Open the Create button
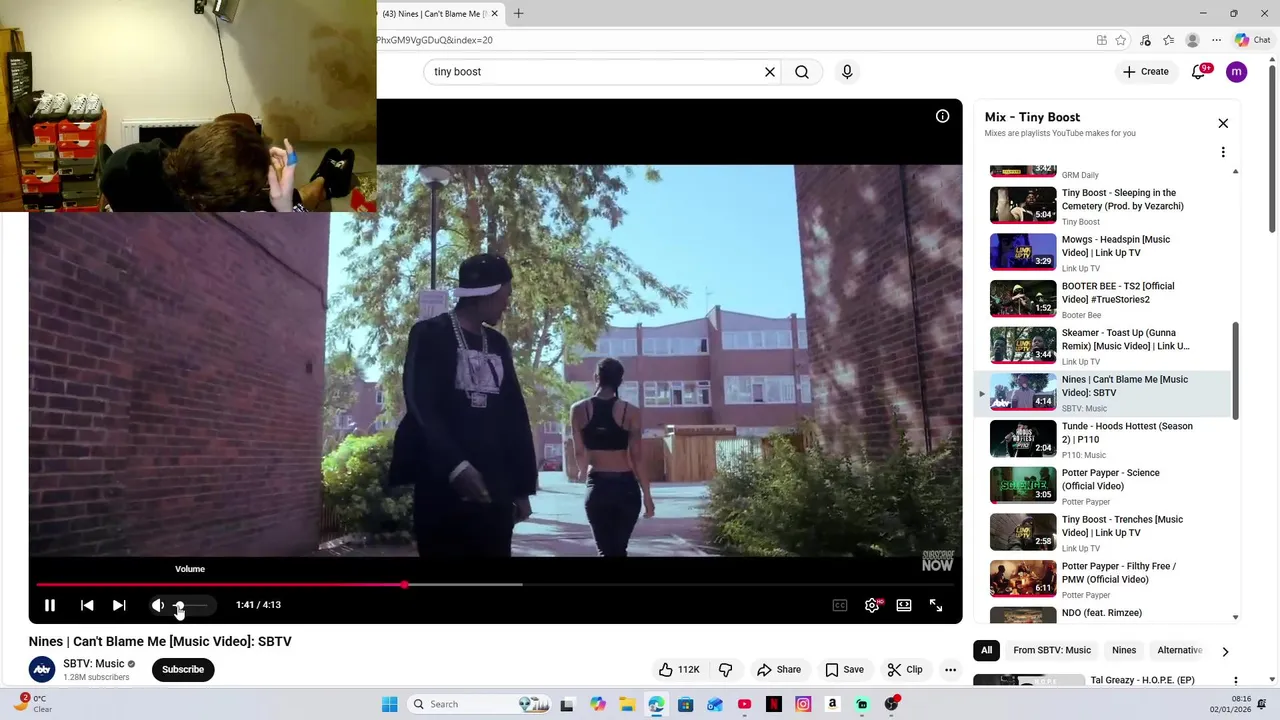 click(x=1145, y=72)
